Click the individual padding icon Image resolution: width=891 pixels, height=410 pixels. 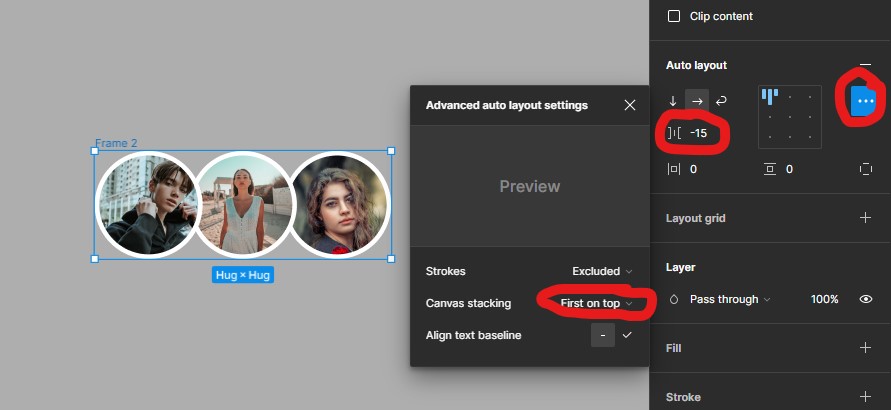pos(865,169)
